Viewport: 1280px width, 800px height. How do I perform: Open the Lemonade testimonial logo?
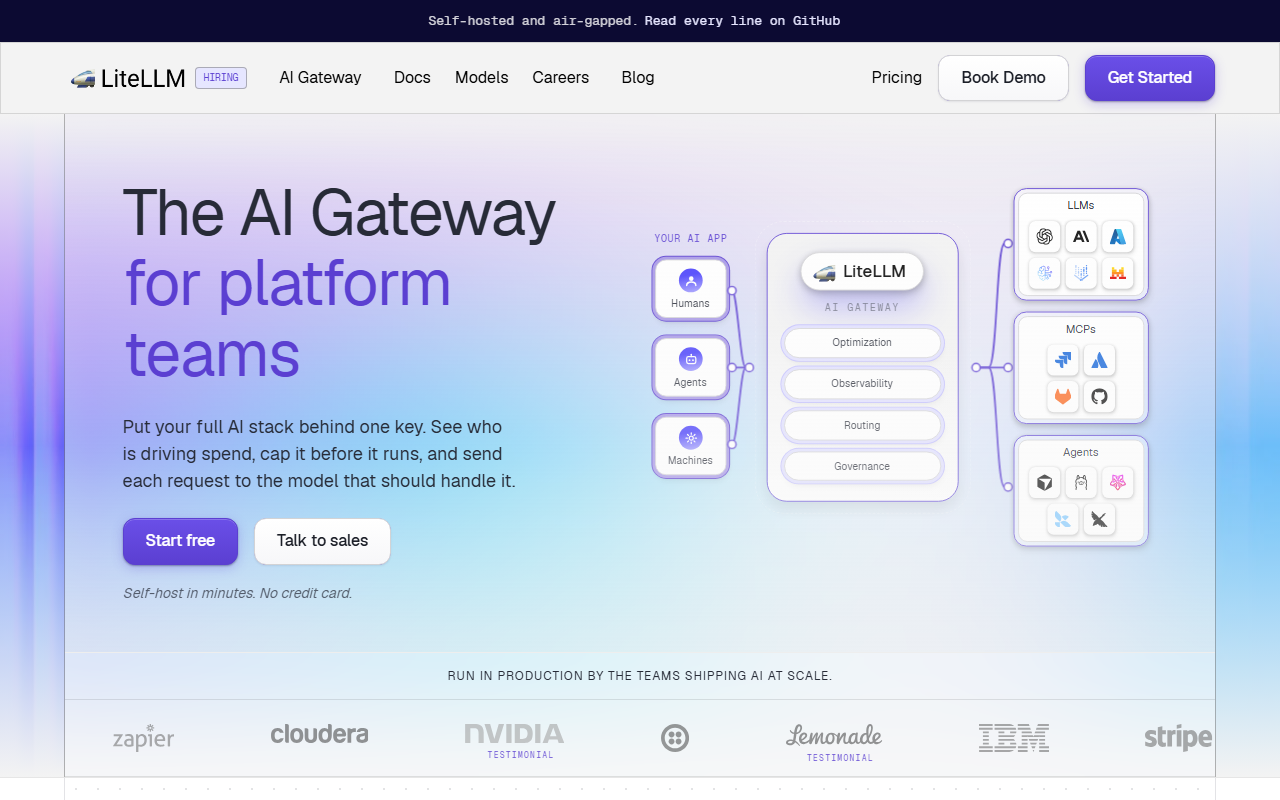click(x=834, y=737)
